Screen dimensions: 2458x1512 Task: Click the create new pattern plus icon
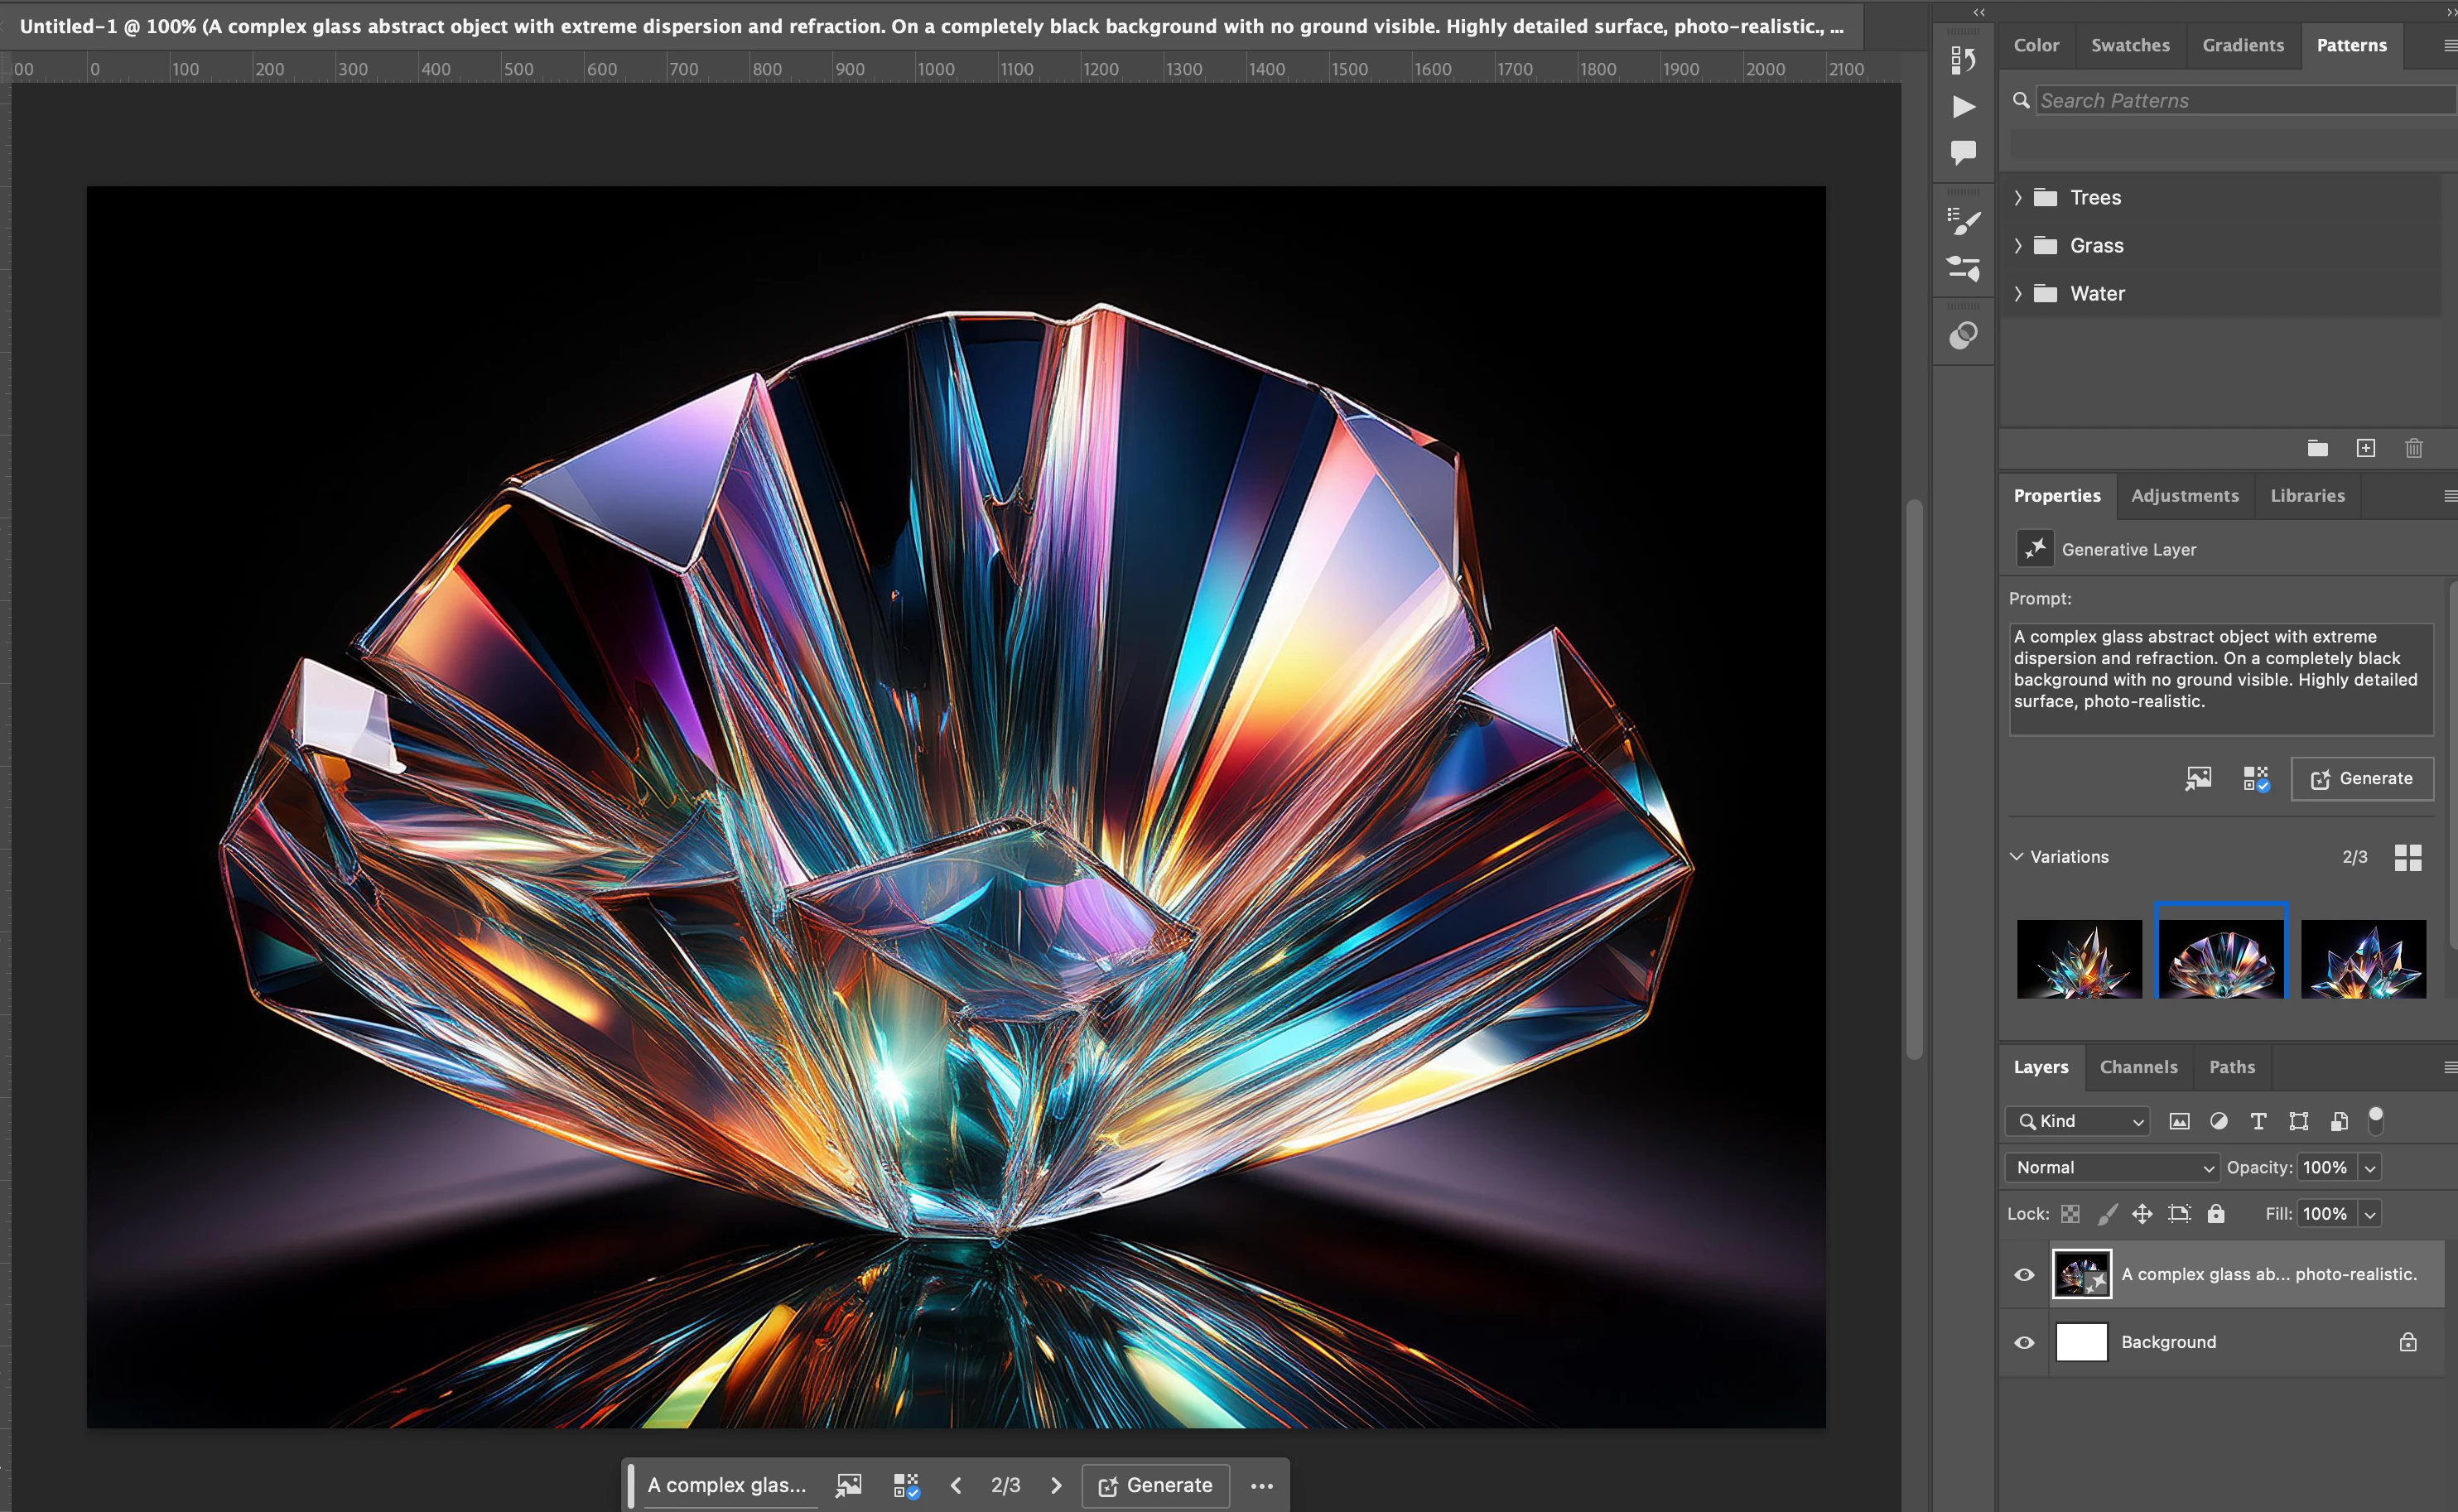pos(2365,448)
